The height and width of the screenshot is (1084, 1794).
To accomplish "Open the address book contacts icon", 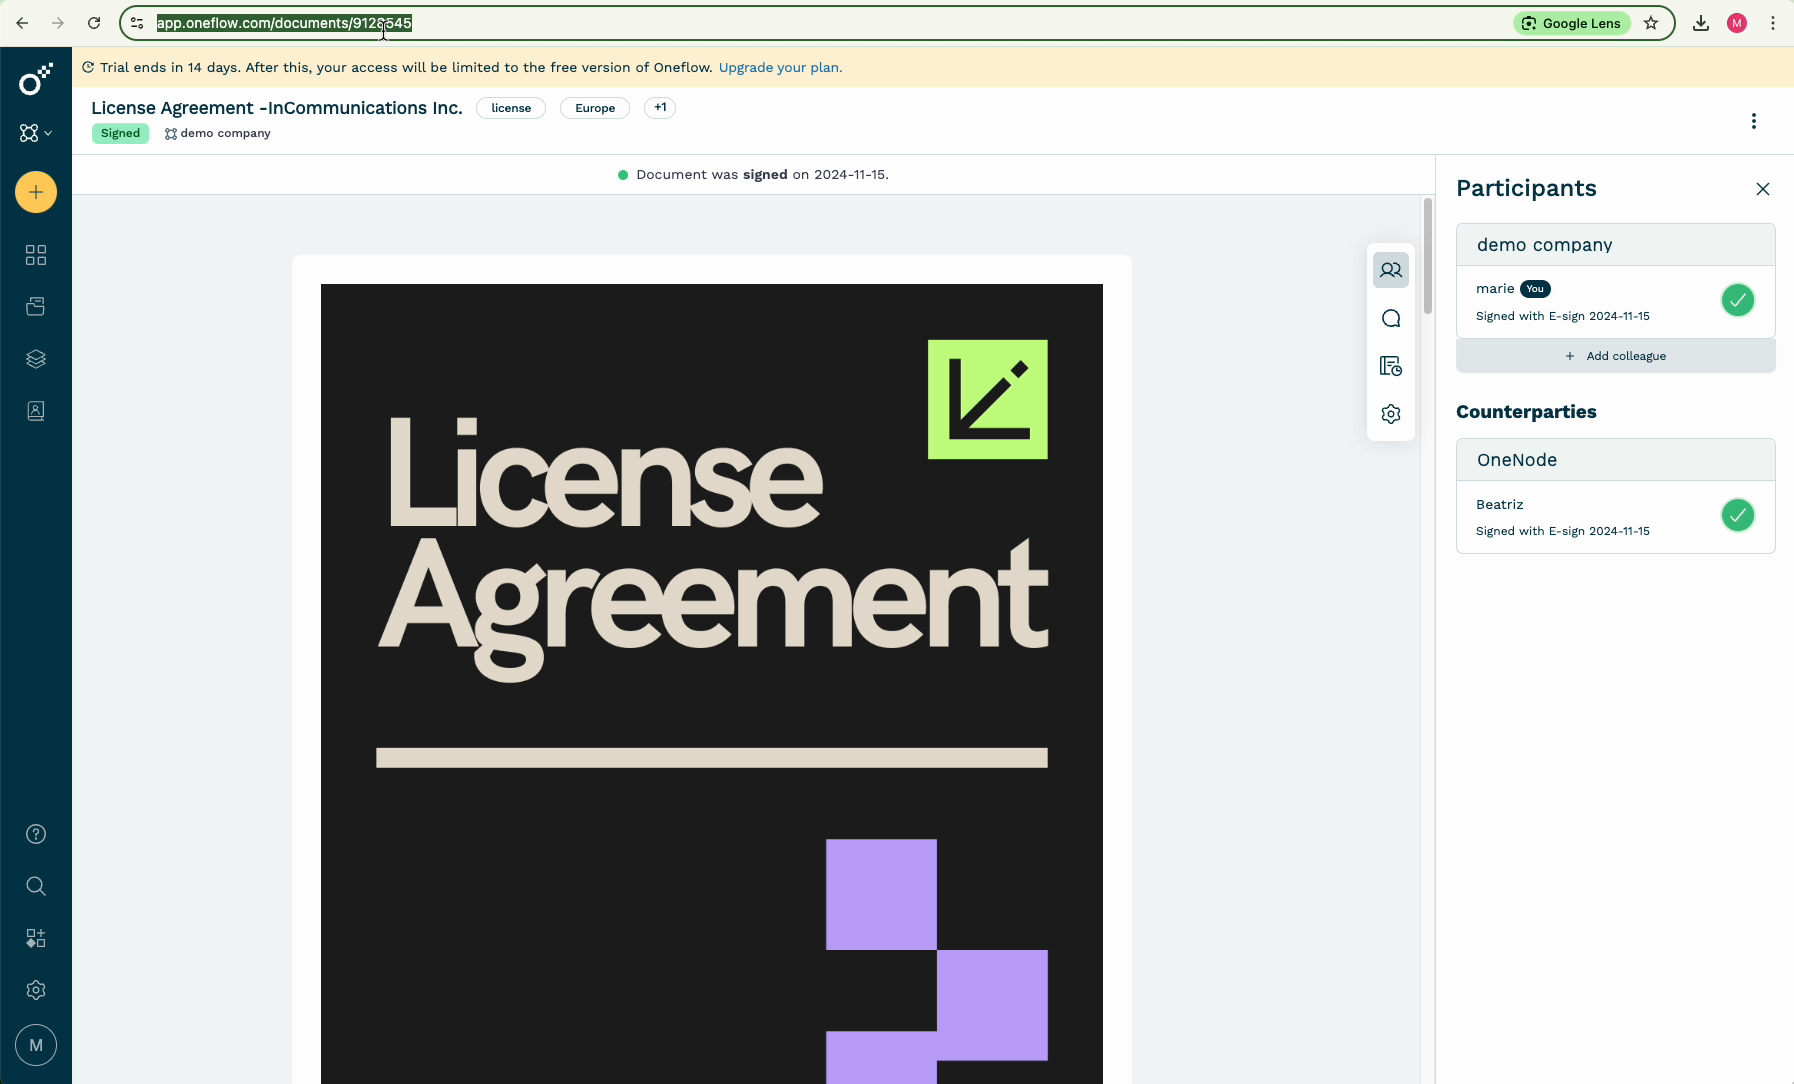I will [x=36, y=411].
